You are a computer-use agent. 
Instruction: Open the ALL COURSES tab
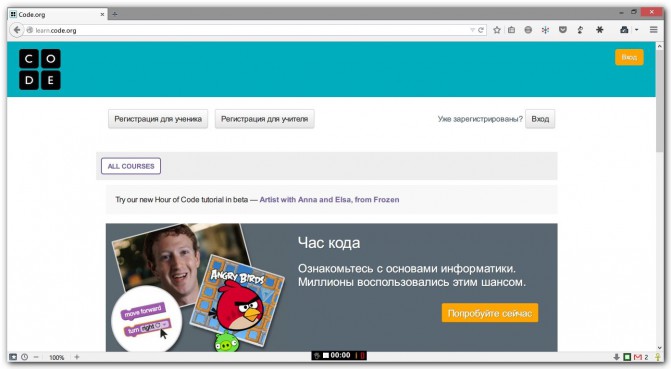coord(131,166)
